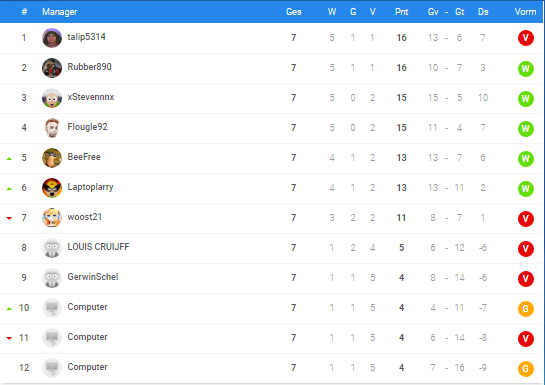Open the GerwinSchel manager name link
Viewport: 545px width, 385px height.
tap(93, 277)
